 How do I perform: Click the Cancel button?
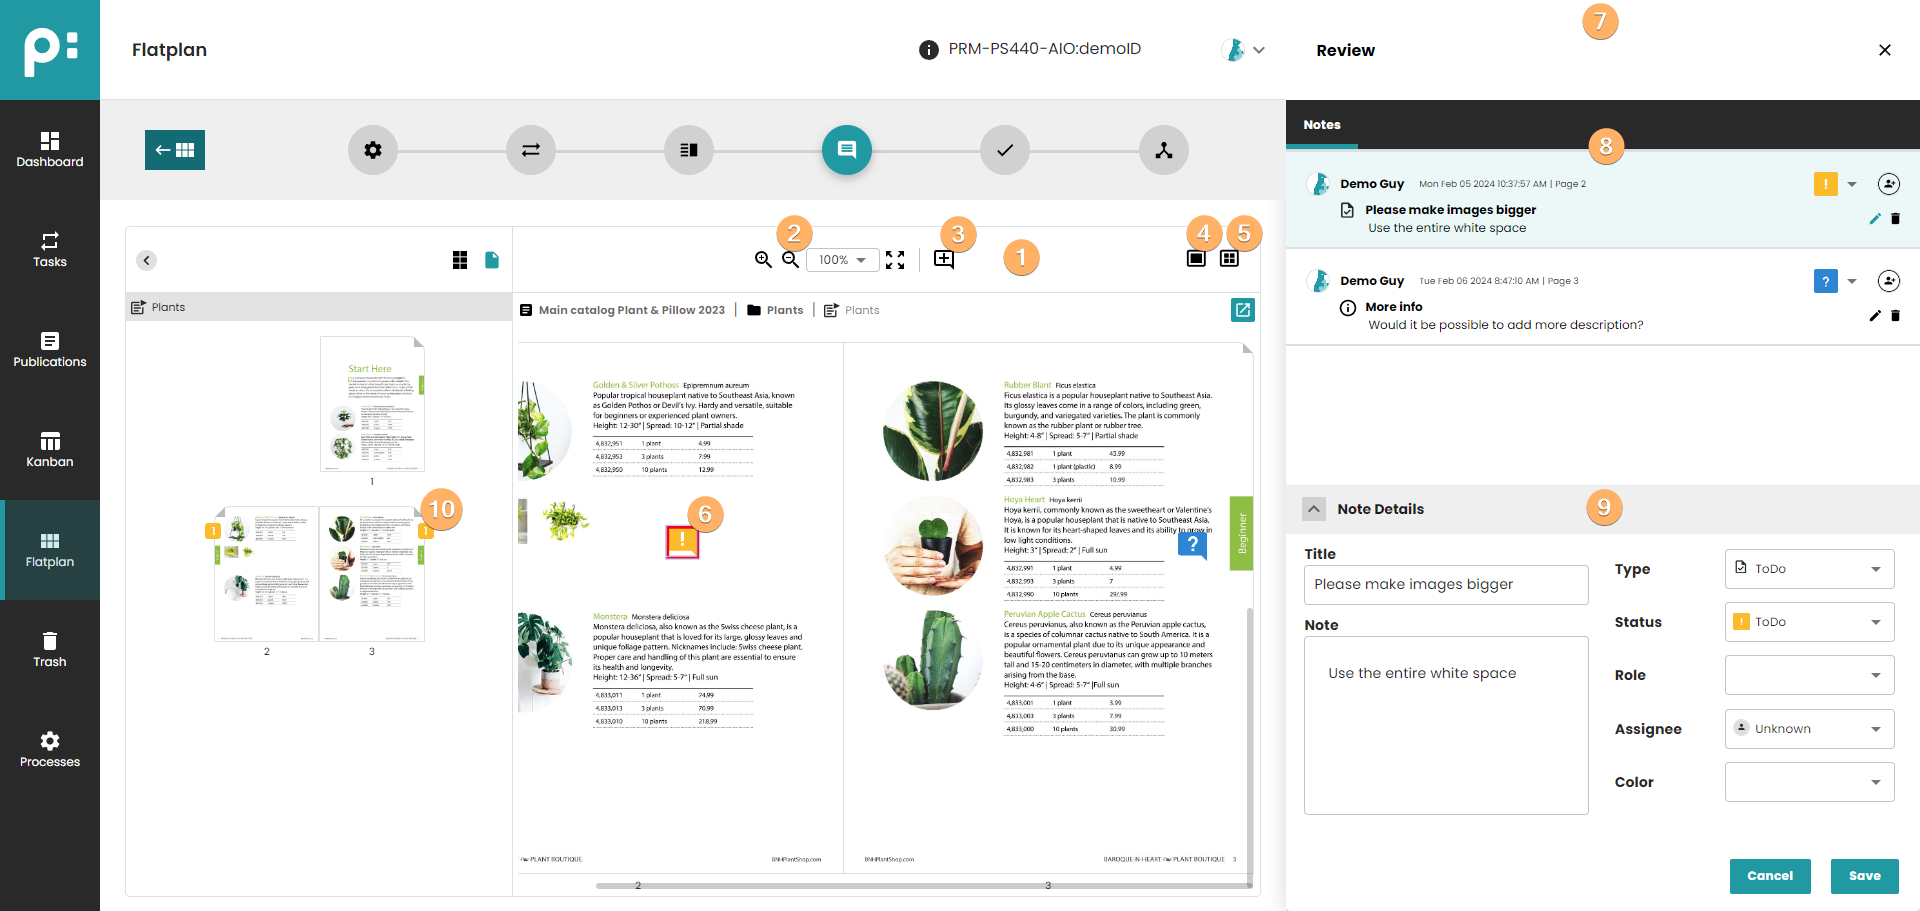click(x=1769, y=876)
